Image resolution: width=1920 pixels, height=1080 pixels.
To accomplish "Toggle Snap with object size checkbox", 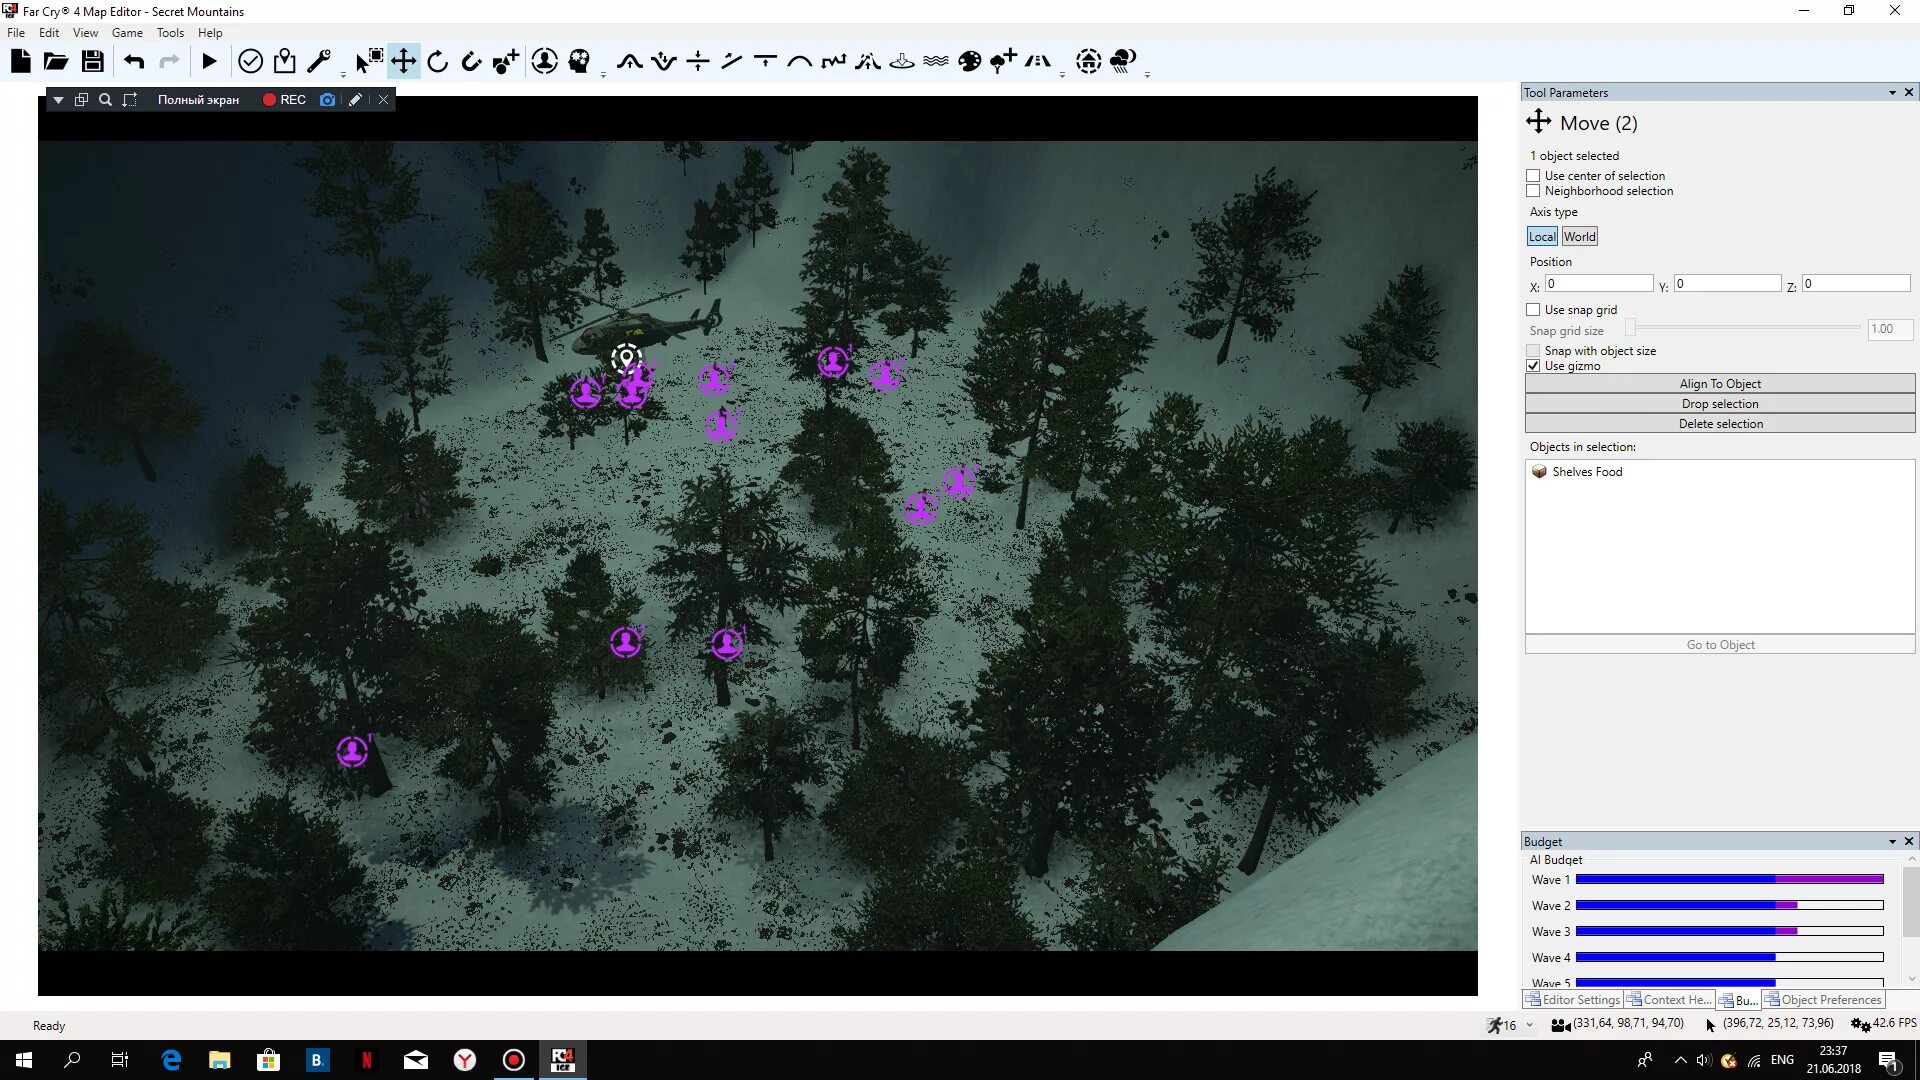I will tap(1533, 351).
